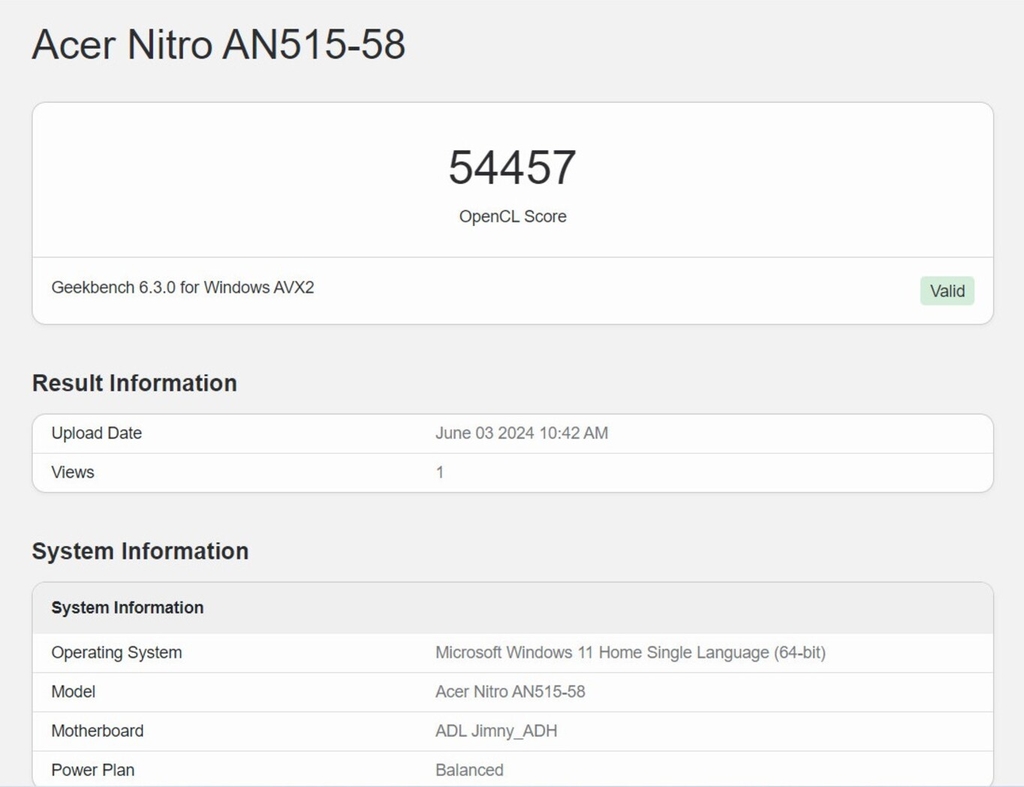Click the Geekbench 6.3.0 for Windows AVX2 text

182,287
